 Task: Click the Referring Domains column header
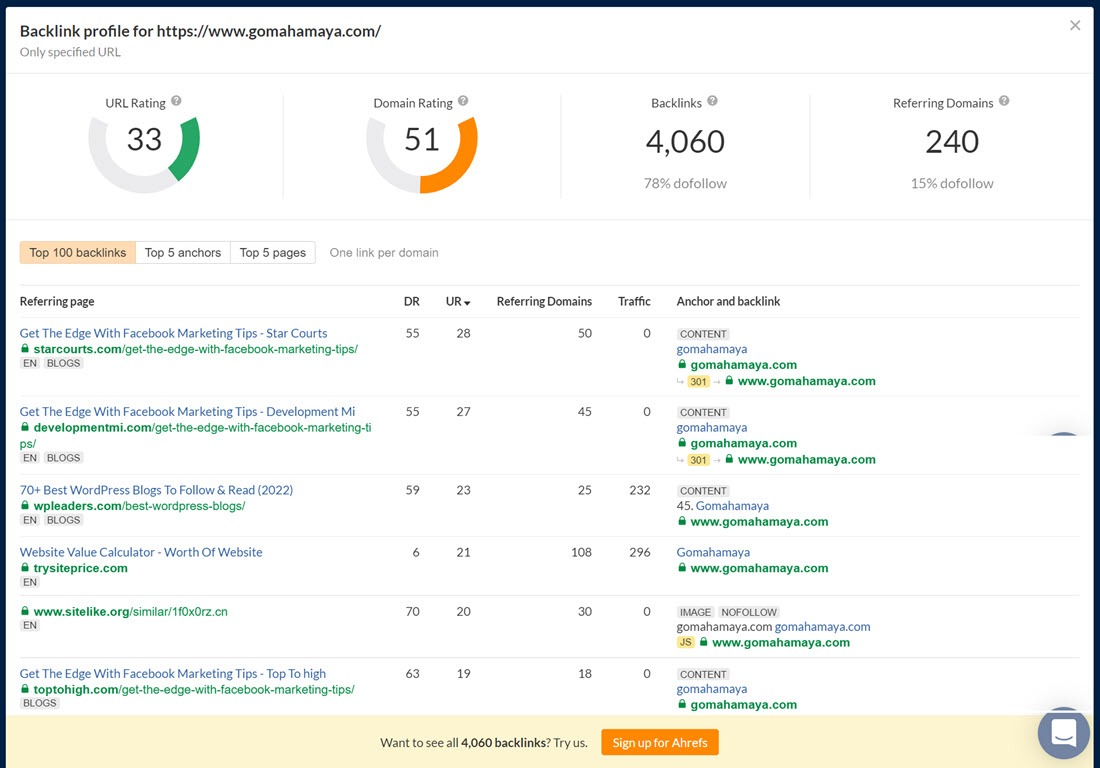coord(544,302)
